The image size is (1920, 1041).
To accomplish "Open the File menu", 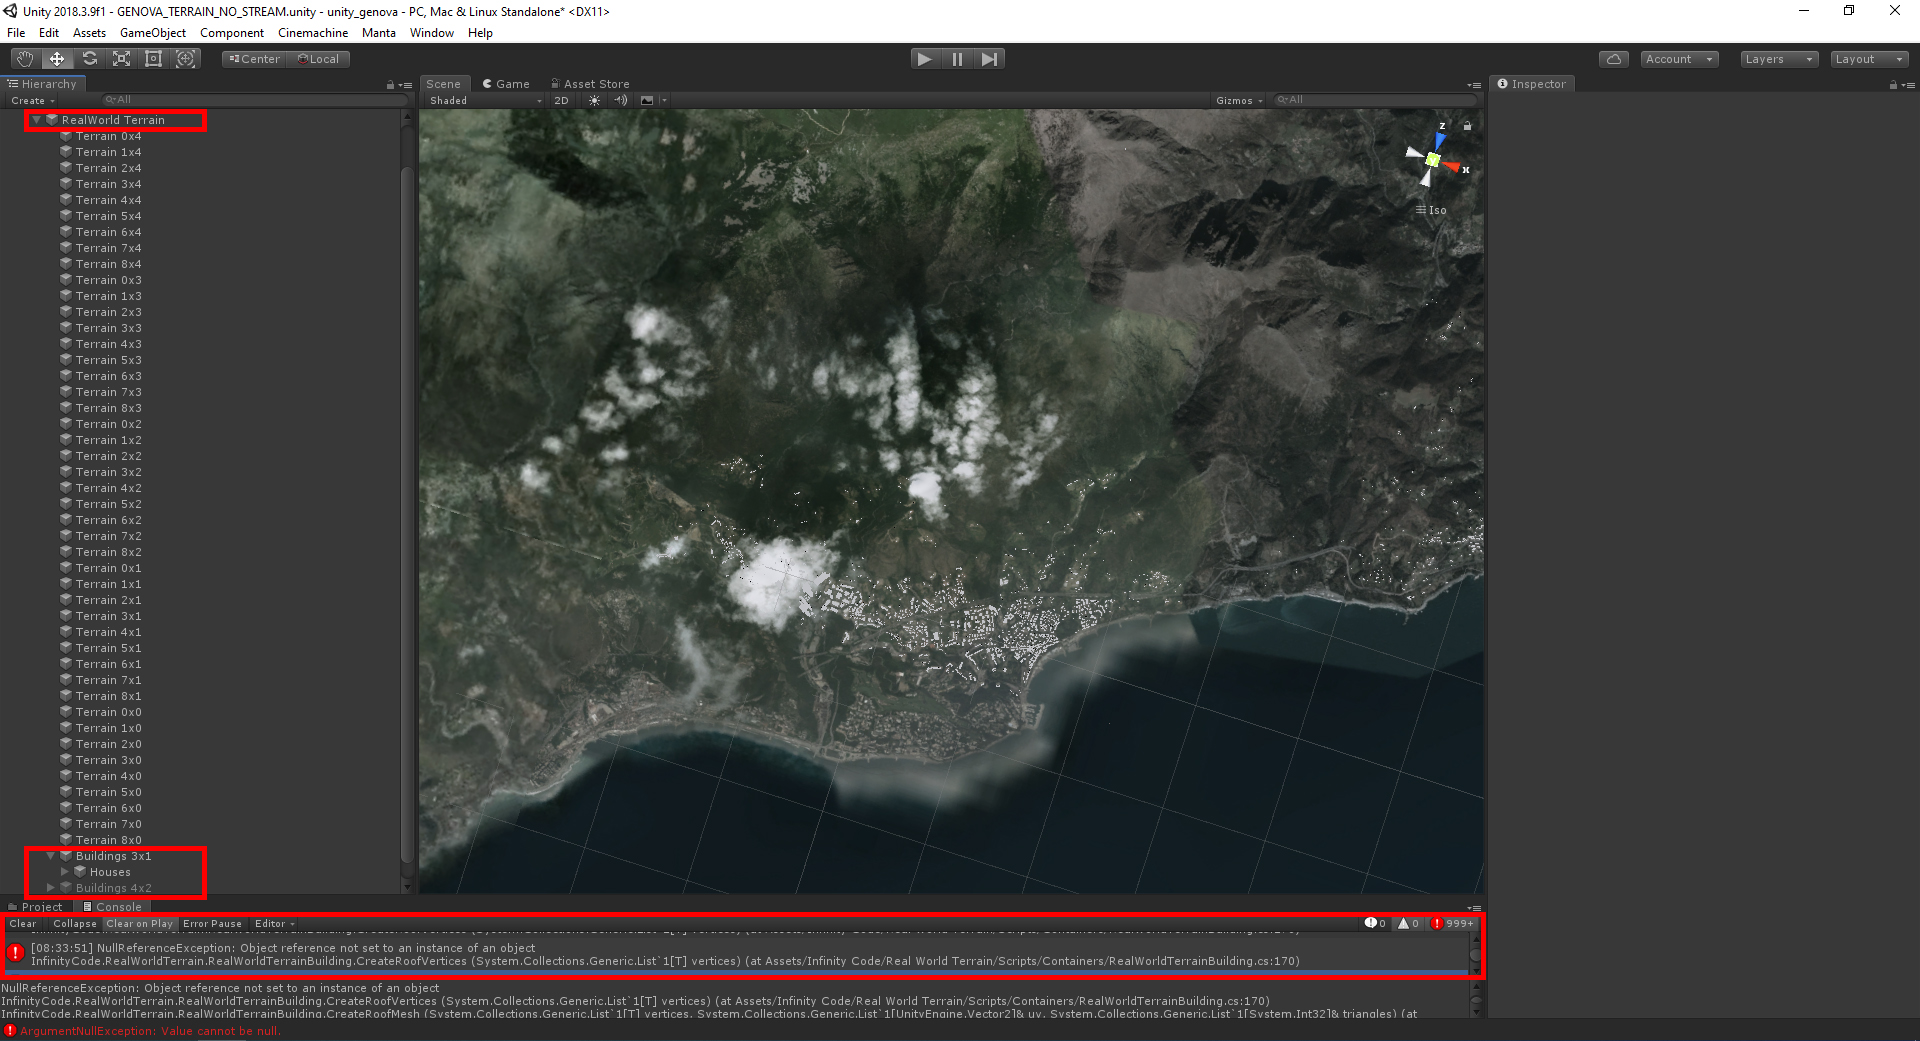I will tap(16, 33).
